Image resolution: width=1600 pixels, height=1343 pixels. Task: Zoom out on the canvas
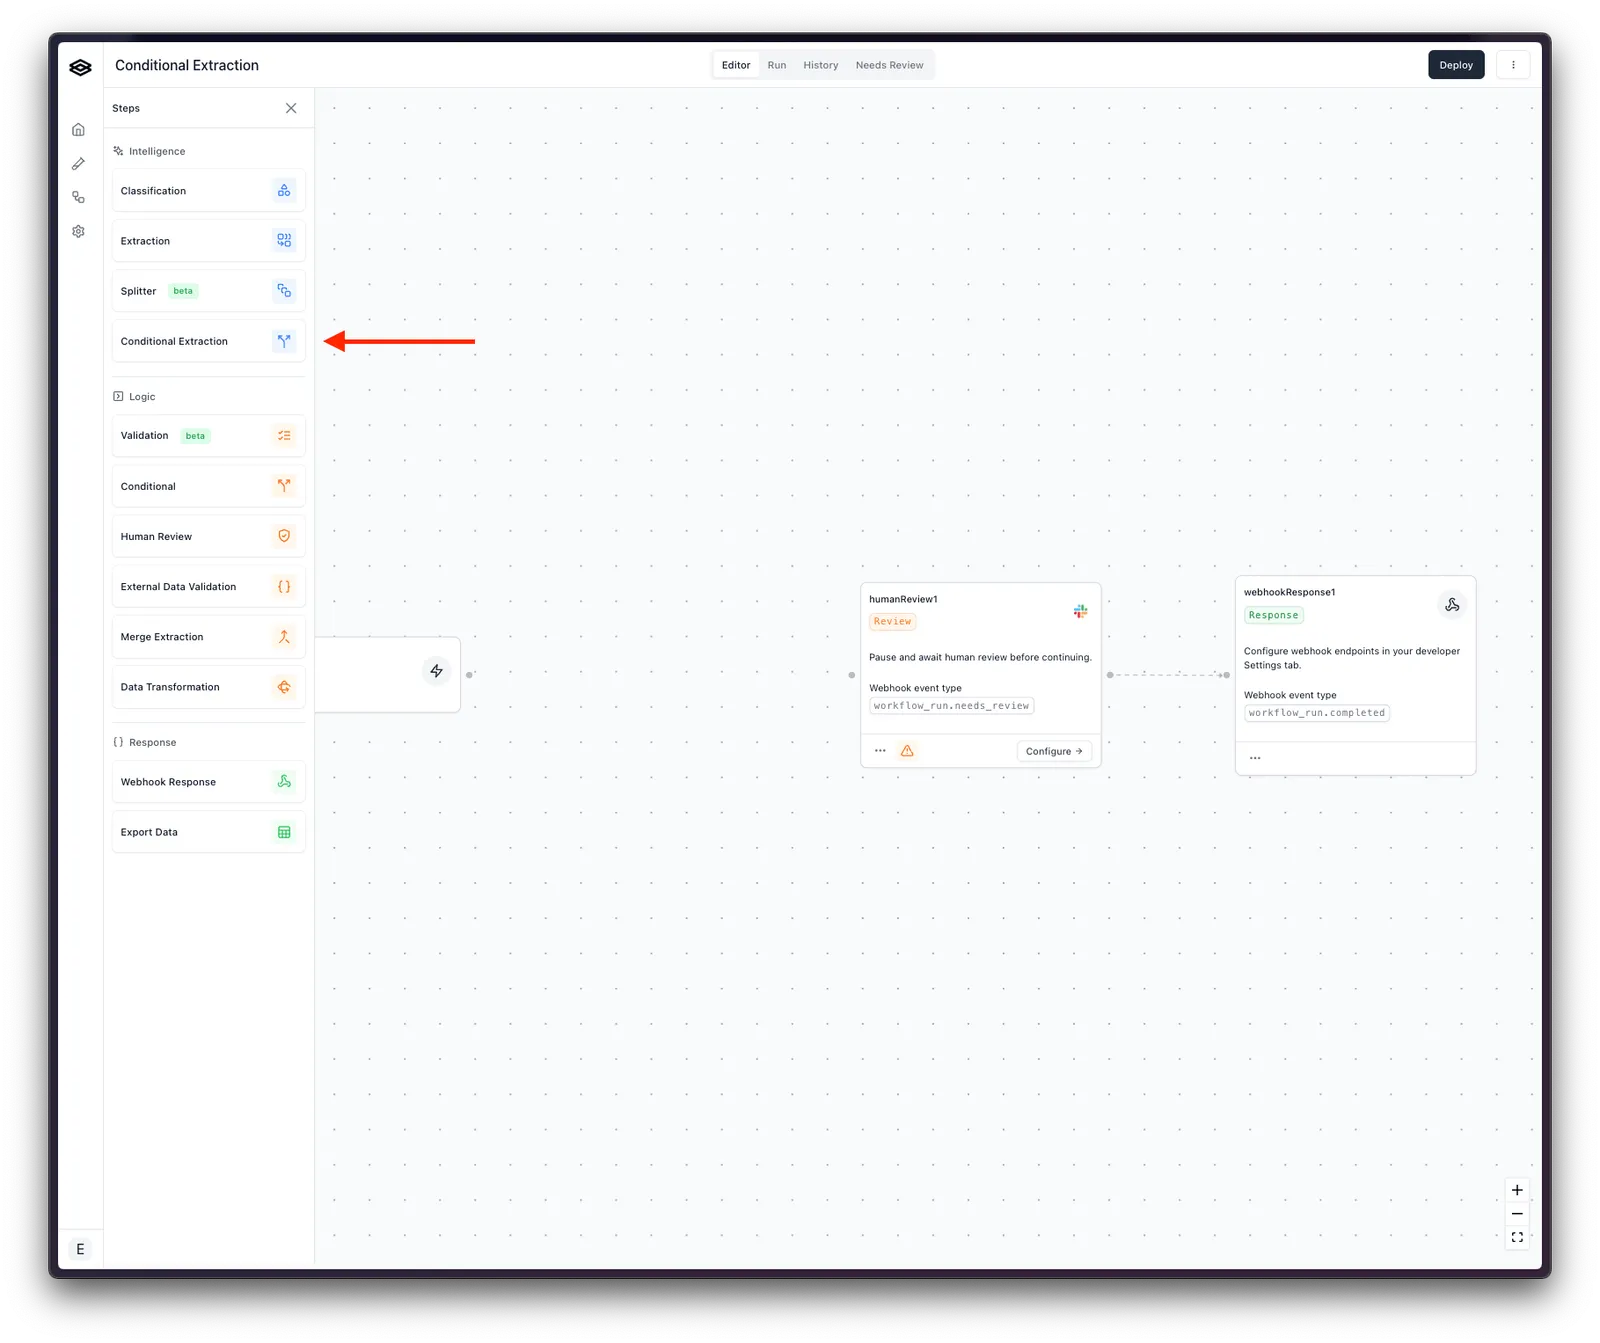tap(1517, 1214)
